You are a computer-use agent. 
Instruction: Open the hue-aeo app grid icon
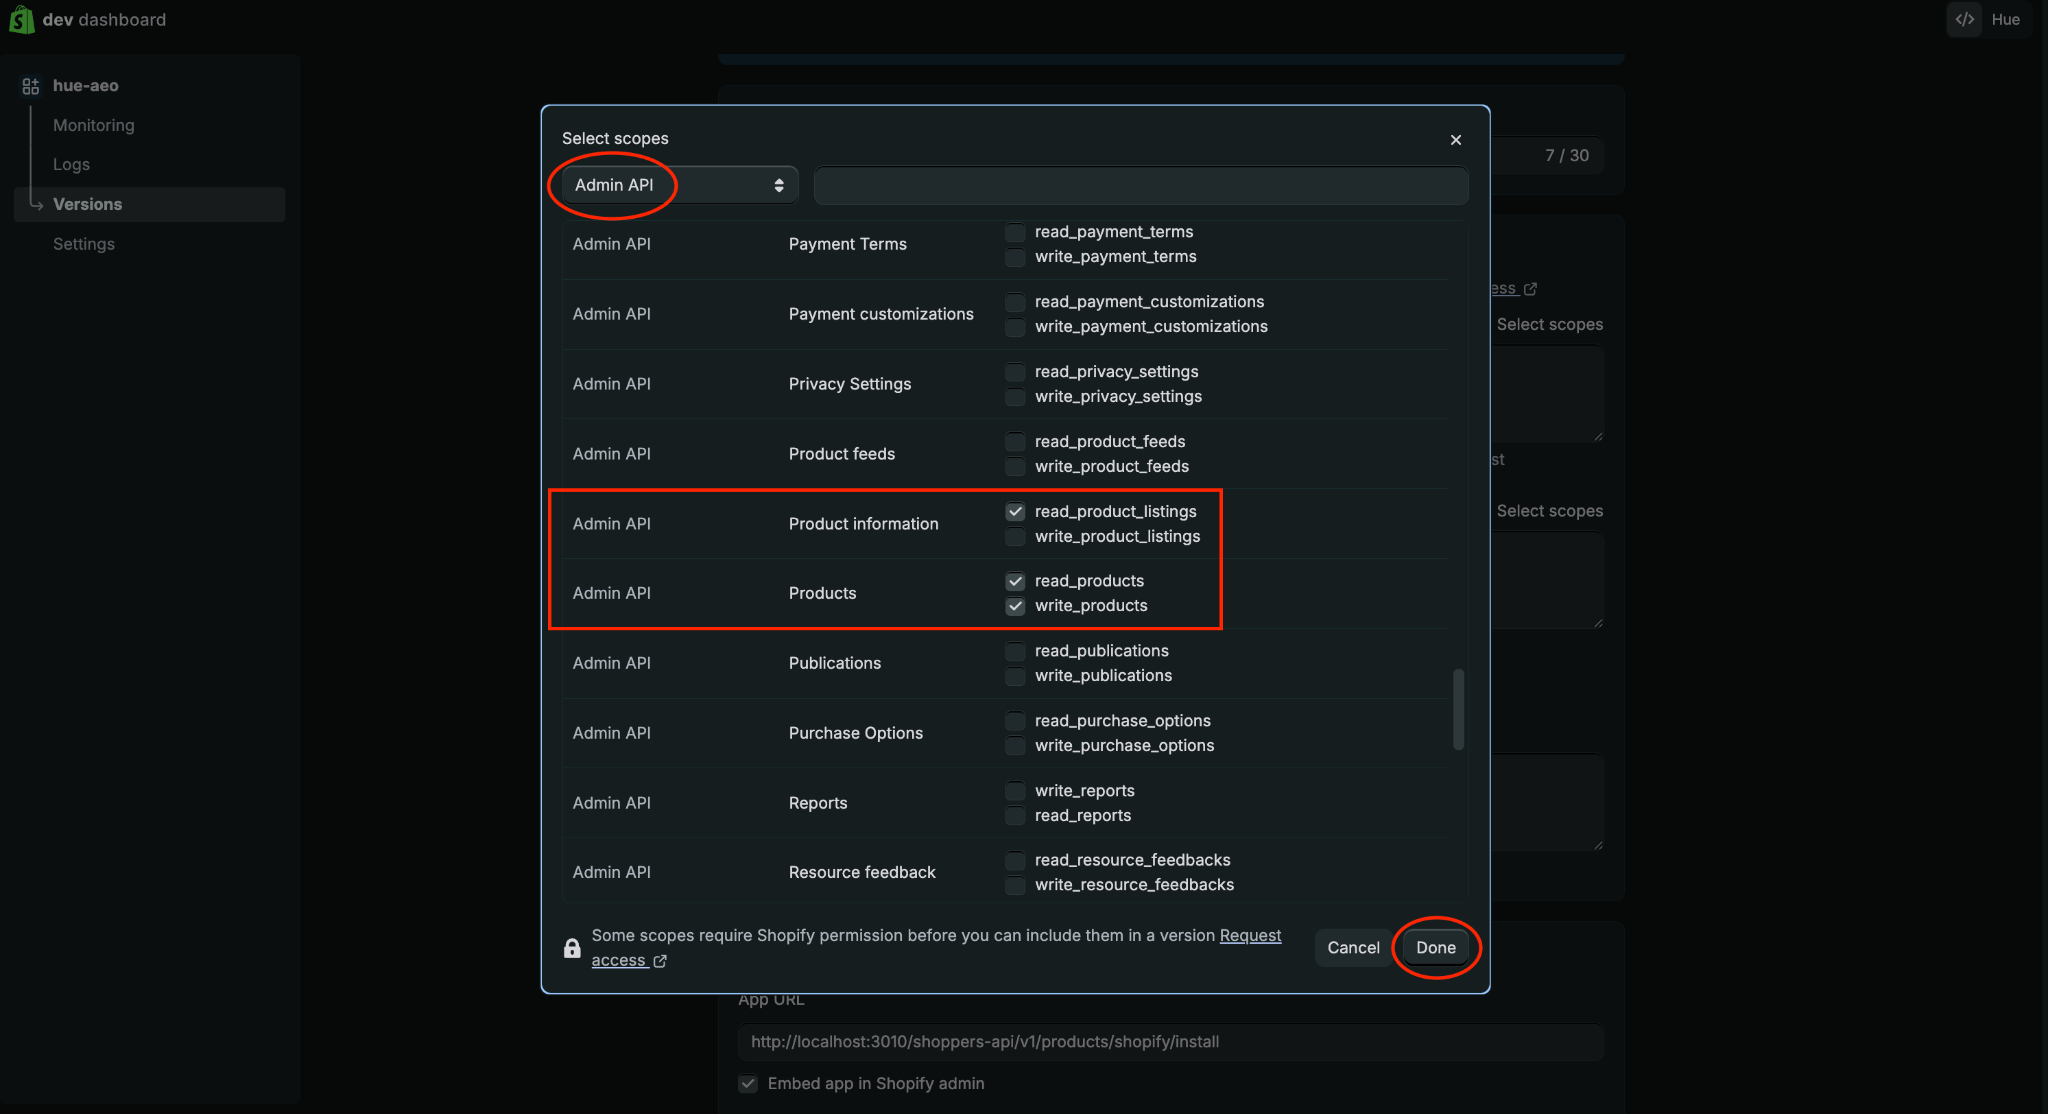(31, 86)
